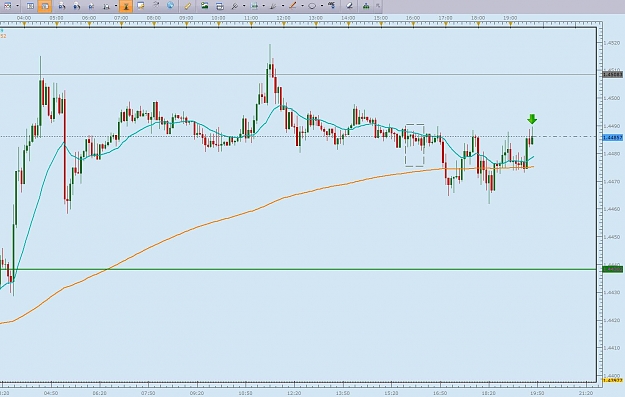This screenshot has width=625, height=397.
Task: Click the 1.4470 price axis label
Action: pos(612,181)
